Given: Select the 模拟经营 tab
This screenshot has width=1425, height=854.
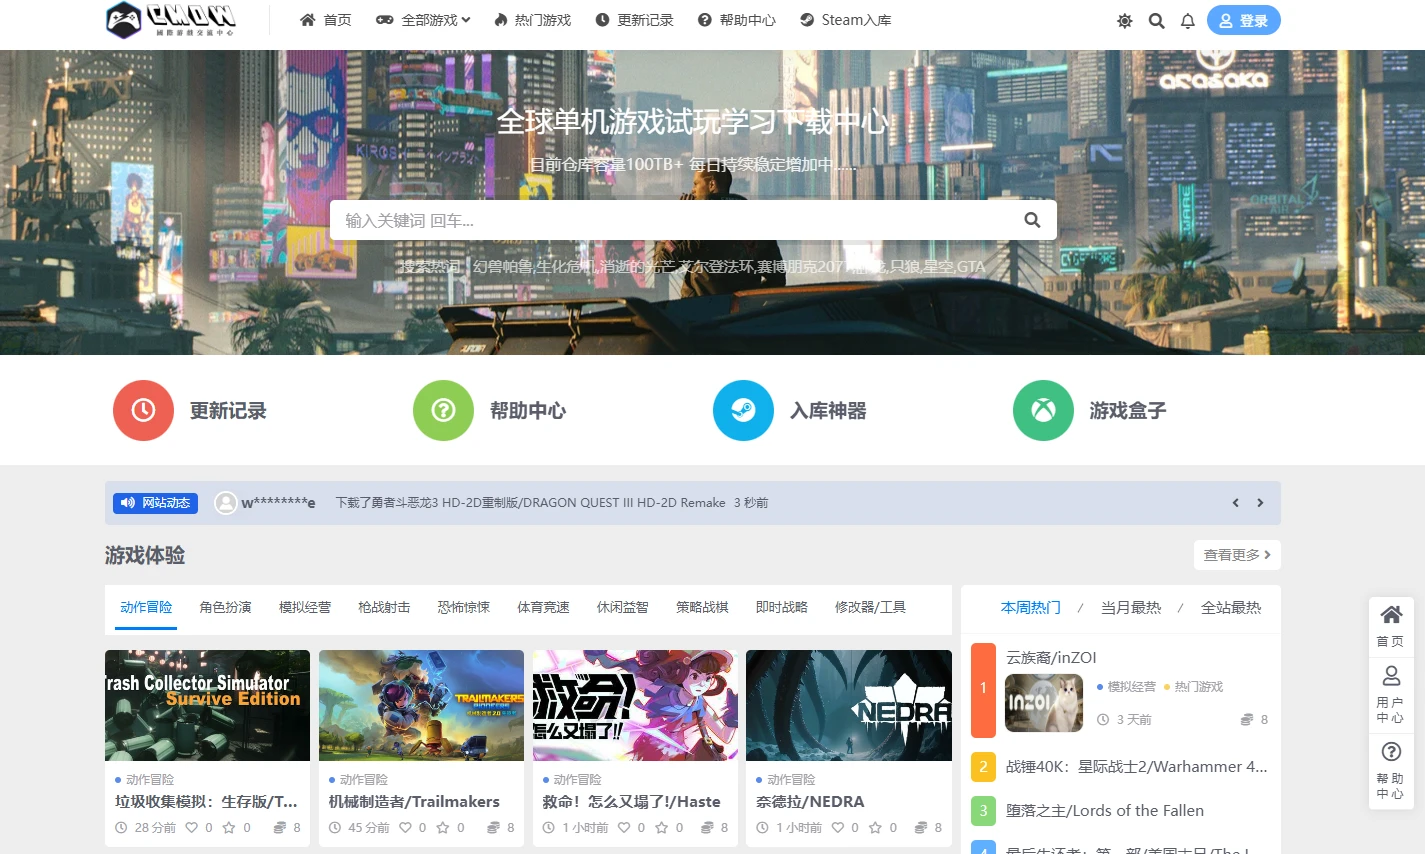Looking at the screenshot, I should point(304,607).
